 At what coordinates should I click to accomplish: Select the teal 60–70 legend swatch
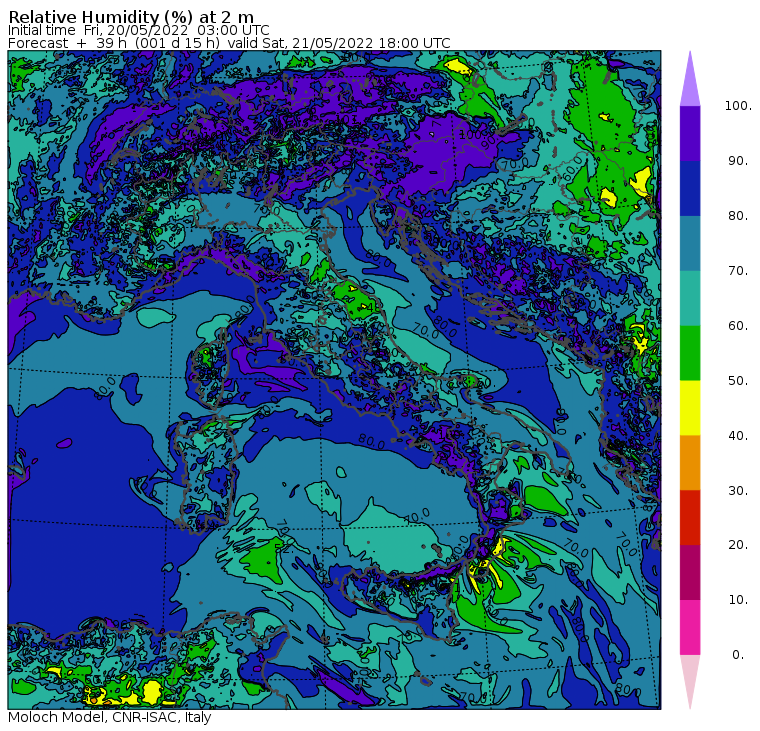(690, 298)
